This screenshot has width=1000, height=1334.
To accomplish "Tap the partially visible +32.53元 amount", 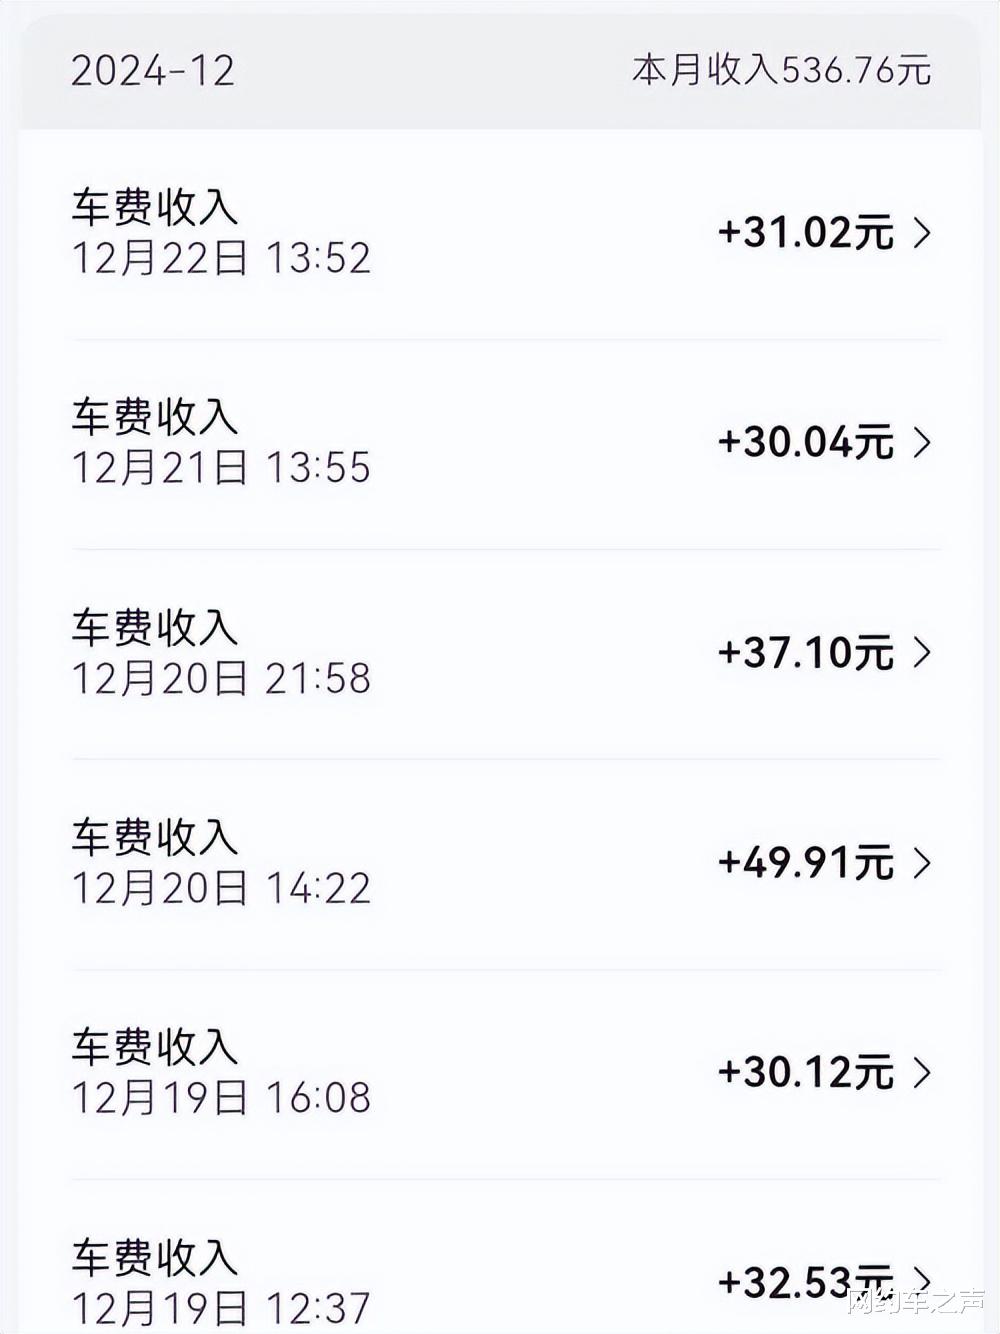I will tap(803, 1280).
